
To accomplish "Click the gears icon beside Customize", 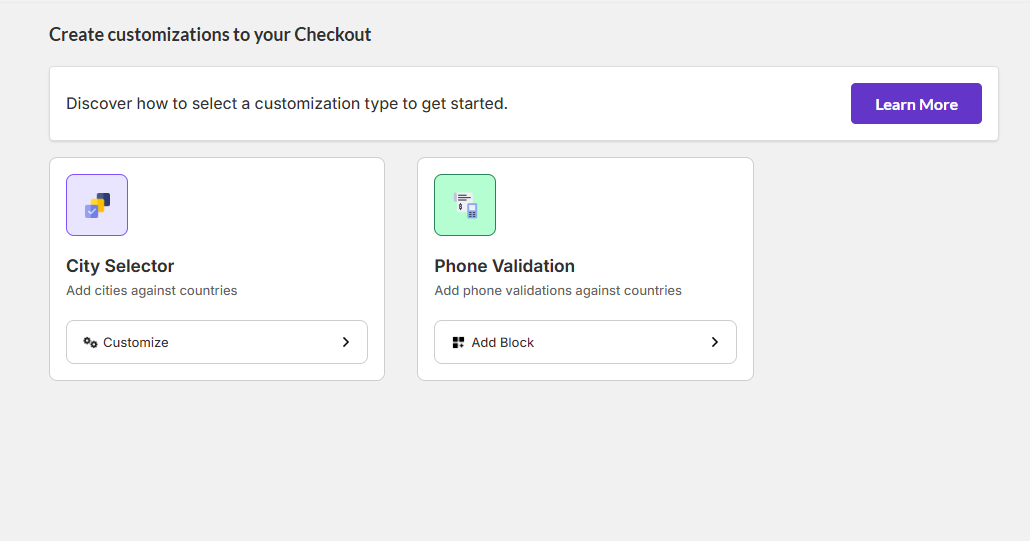I will point(90,342).
